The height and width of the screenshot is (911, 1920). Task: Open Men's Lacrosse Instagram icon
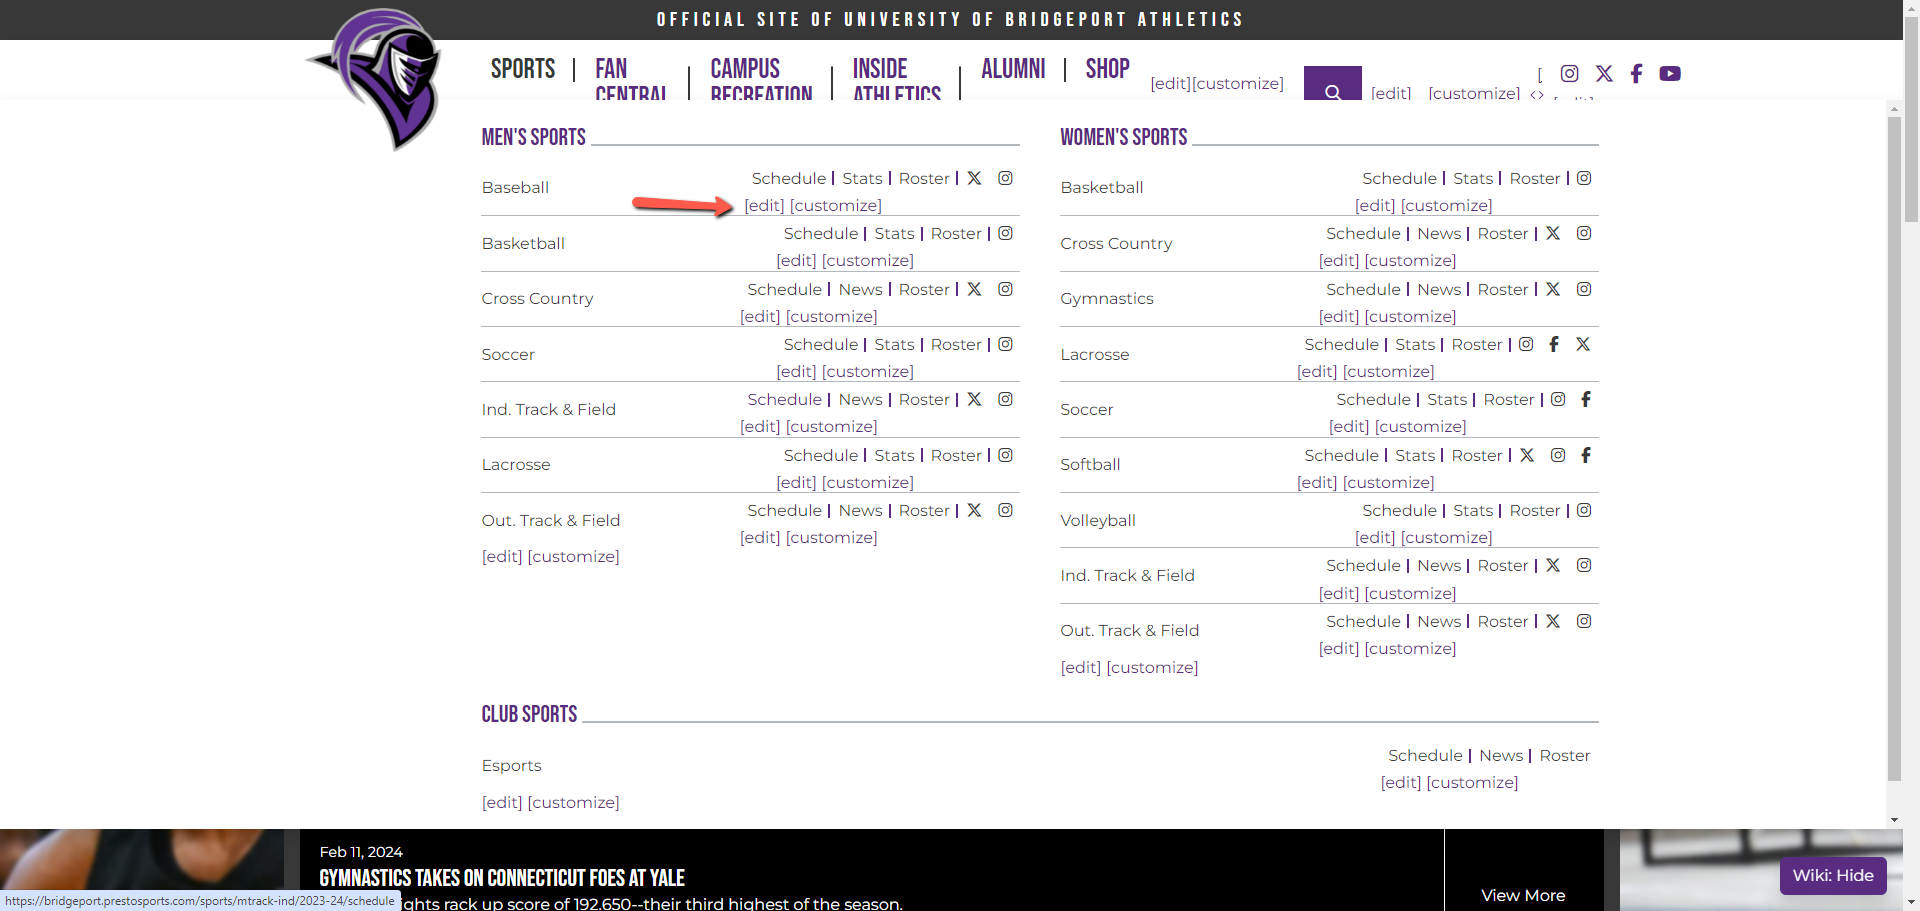(1006, 455)
